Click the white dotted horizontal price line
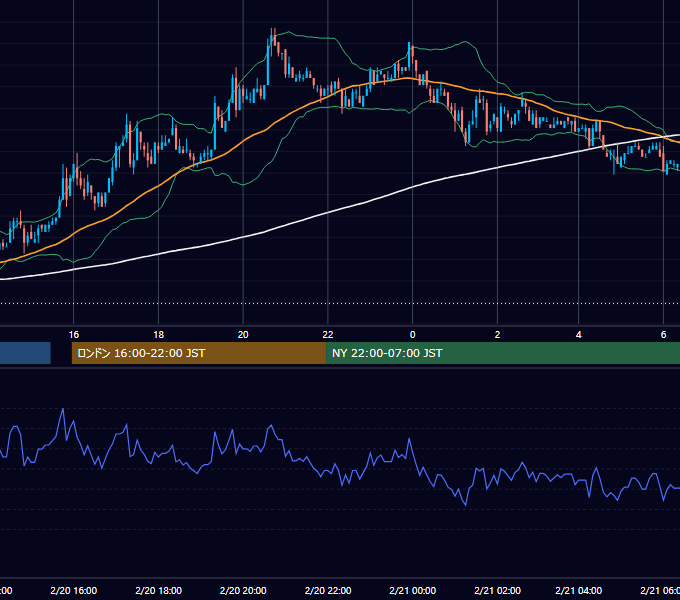680x600 pixels. tap(340, 303)
